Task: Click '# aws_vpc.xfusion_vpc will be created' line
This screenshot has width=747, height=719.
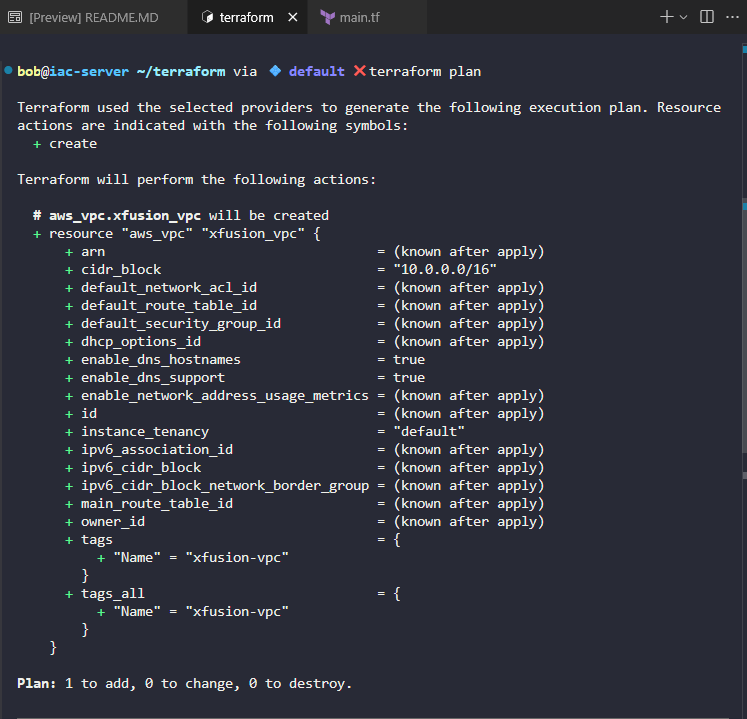Action: 181,215
